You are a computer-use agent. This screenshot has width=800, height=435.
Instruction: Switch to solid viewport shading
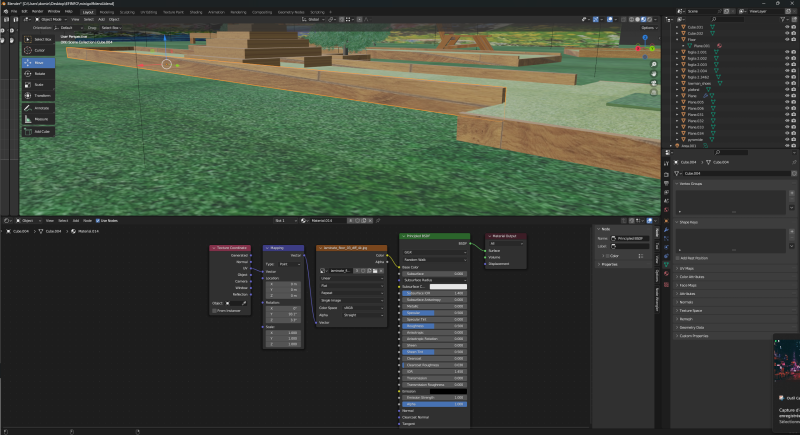click(x=637, y=19)
